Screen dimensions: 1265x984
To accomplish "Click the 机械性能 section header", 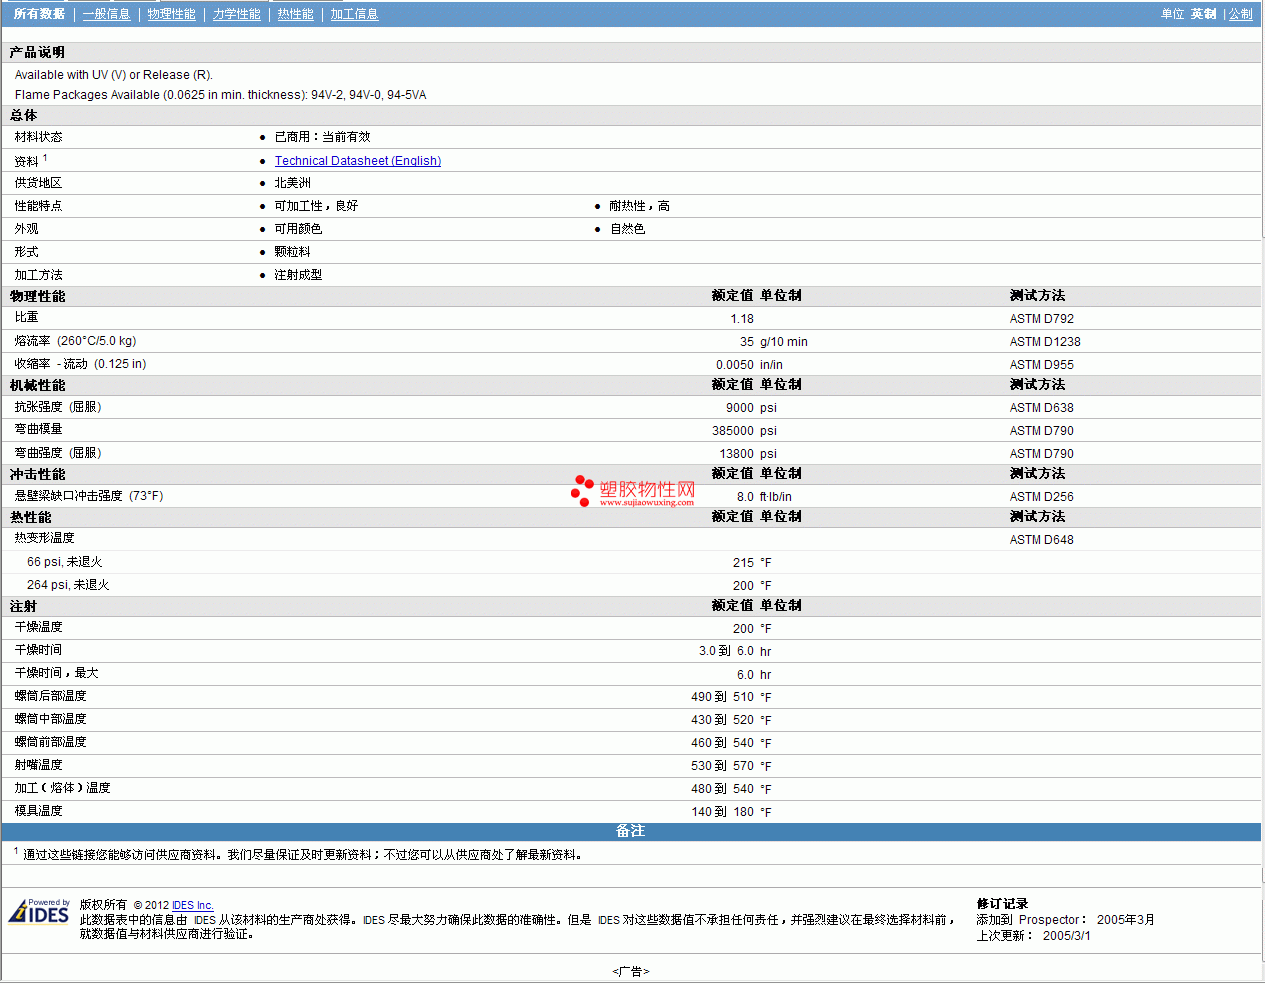I will pyautogui.click(x=37, y=385).
